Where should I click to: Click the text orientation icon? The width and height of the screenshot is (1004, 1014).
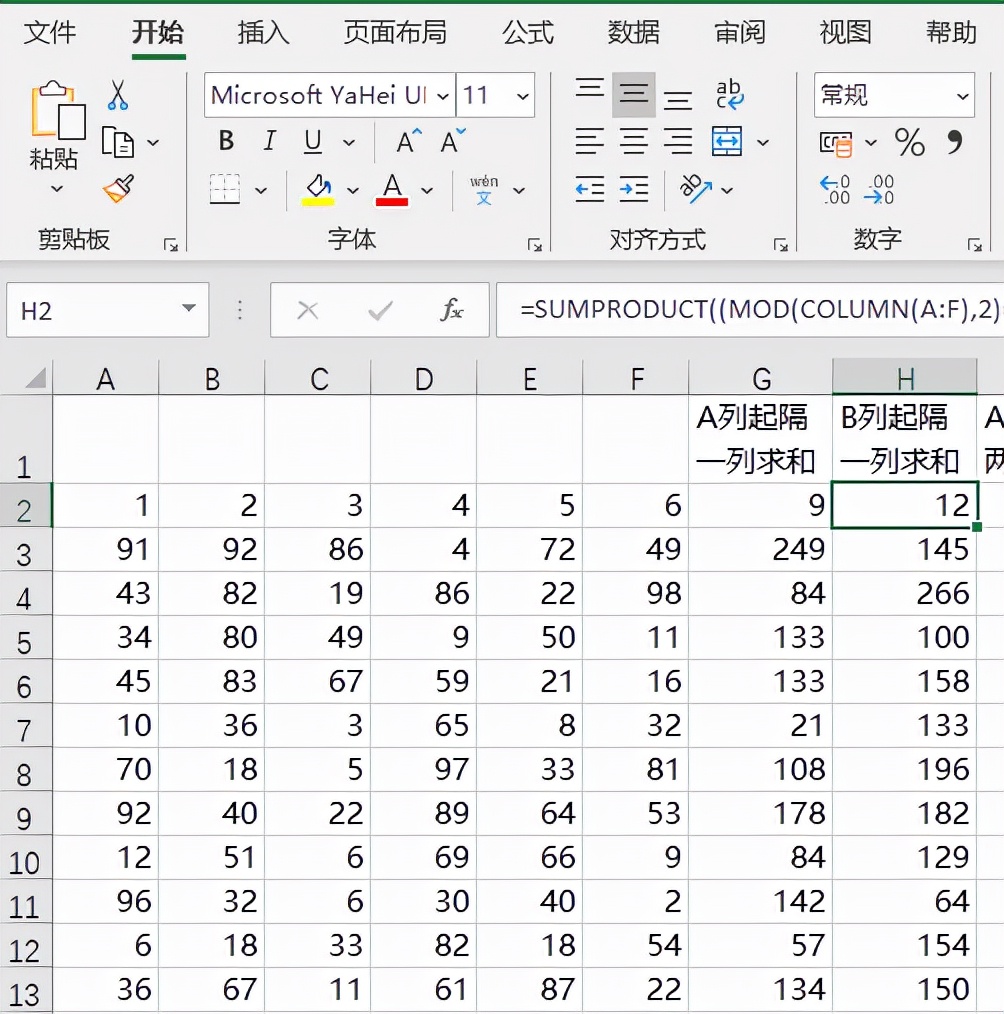tap(695, 189)
